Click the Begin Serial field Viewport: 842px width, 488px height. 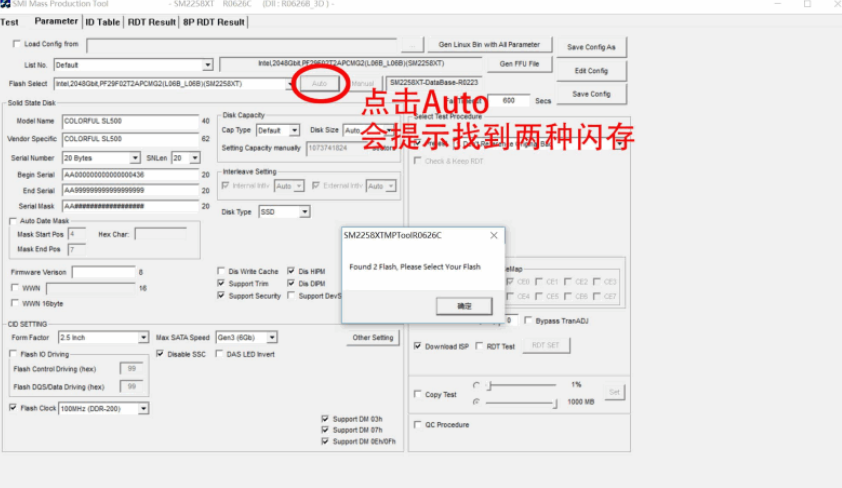(x=130, y=175)
